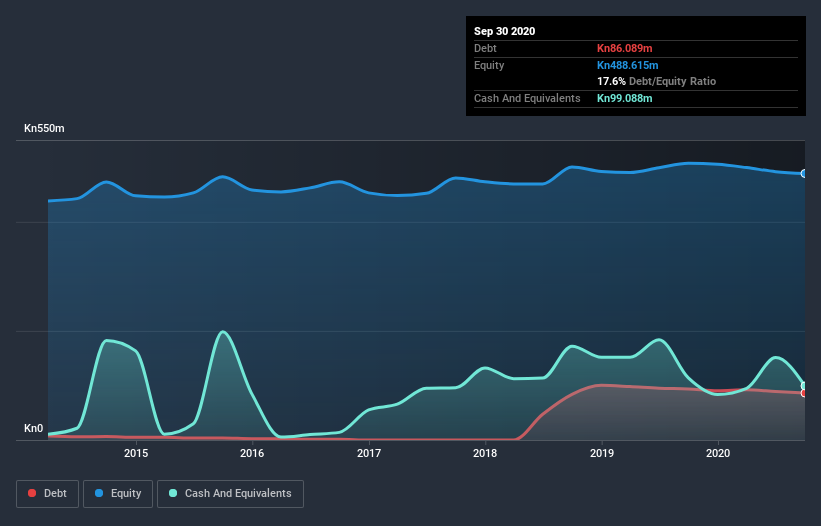Select the 2015 x-axis label
The image size is (821, 526).
point(136,453)
